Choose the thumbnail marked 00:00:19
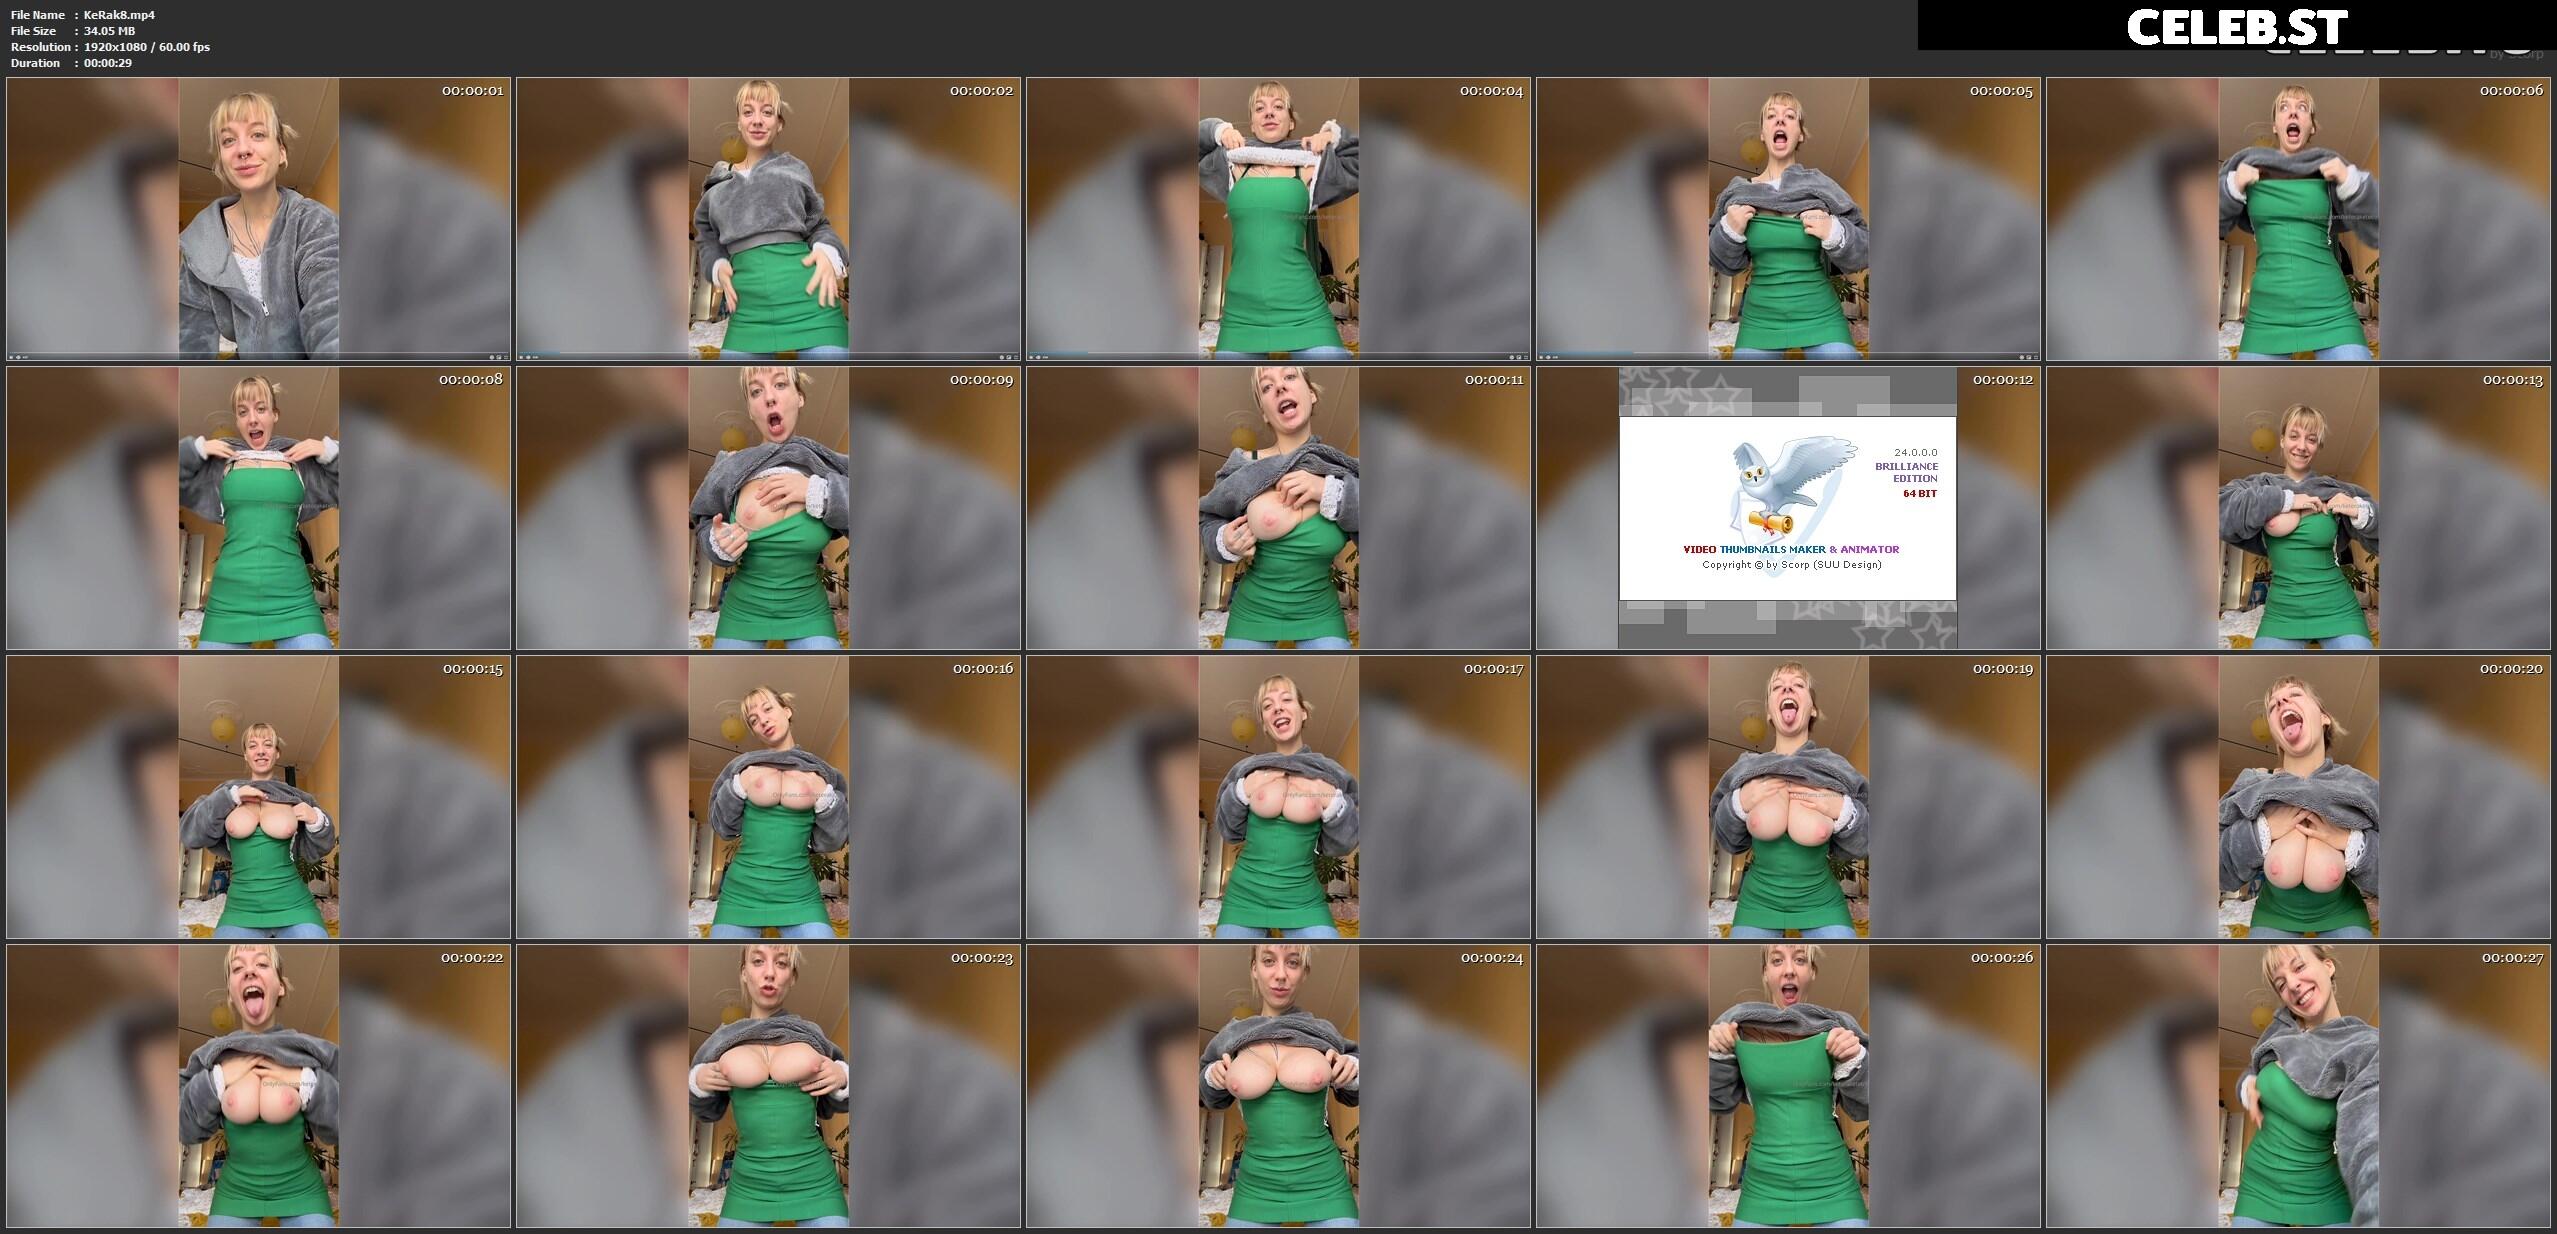The height and width of the screenshot is (1234, 2557). coord(1788,797)
